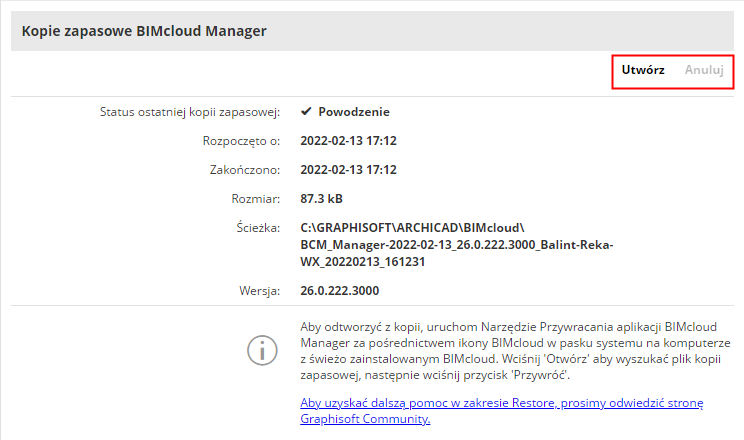Click the greyed-out Anuluj button

point(704,70)
